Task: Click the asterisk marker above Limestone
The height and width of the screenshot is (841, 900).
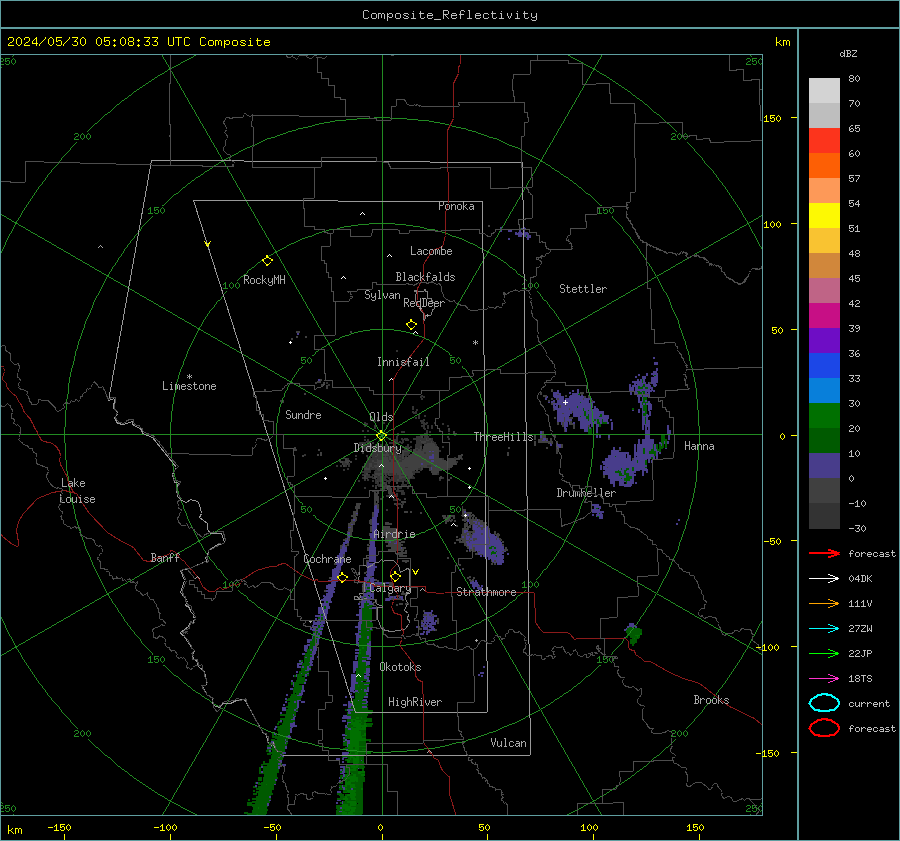Action: click(189, 377)
